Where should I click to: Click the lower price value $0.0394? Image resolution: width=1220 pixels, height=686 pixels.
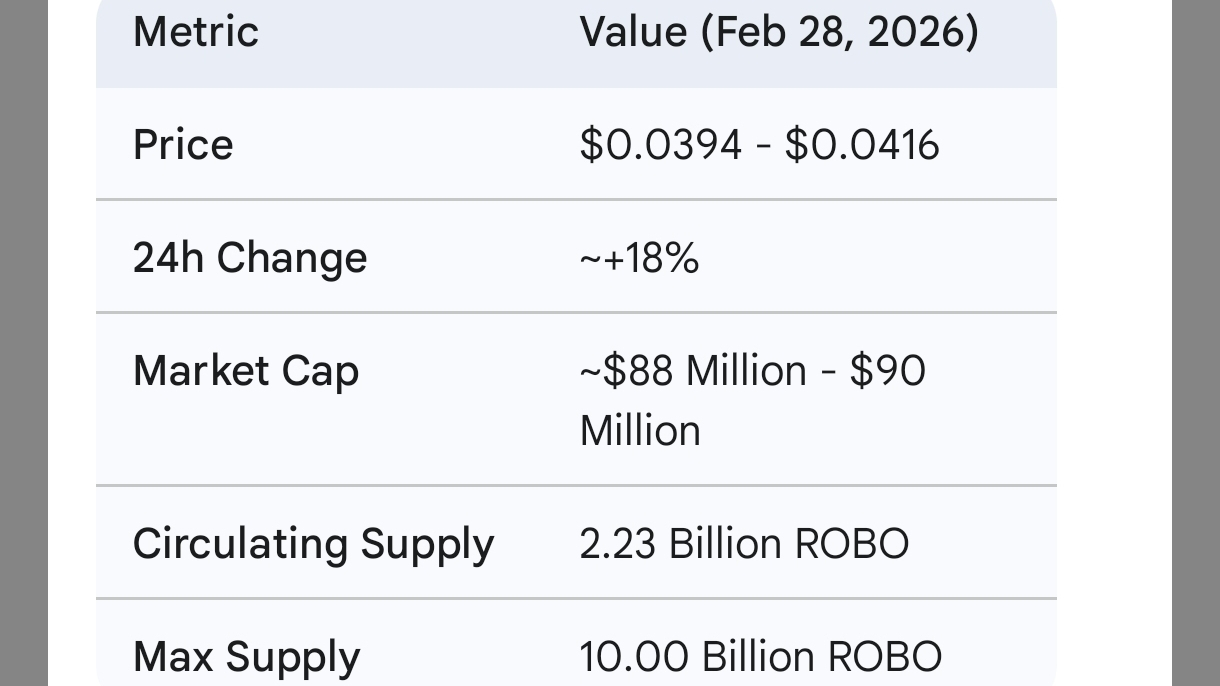[x=660, y=145]
